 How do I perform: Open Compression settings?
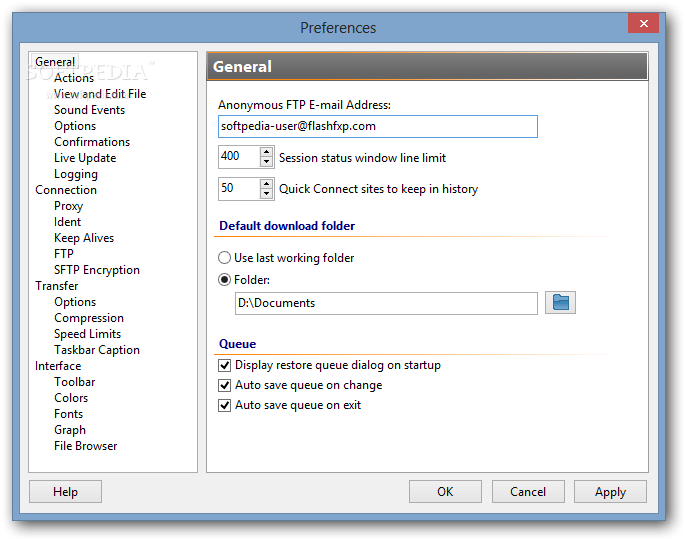coord(89,318)
